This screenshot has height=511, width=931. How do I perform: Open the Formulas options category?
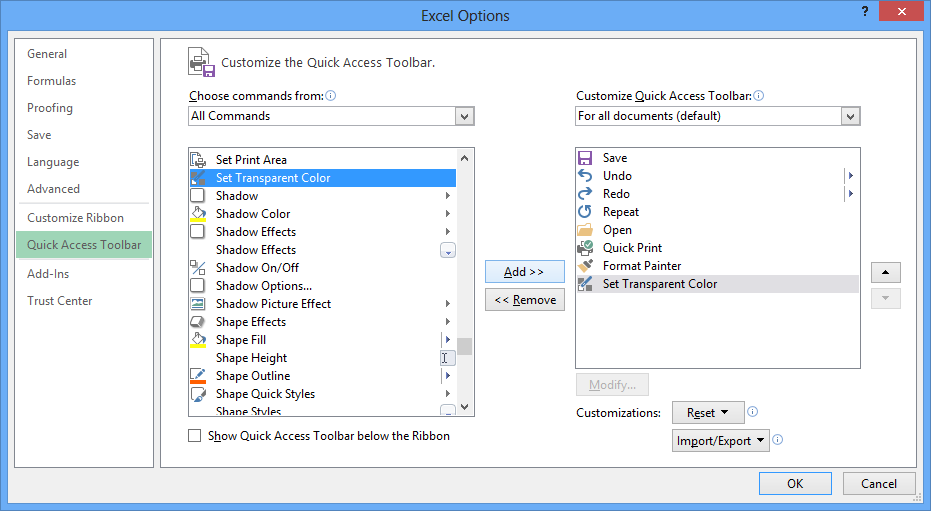tap(52, 81)
